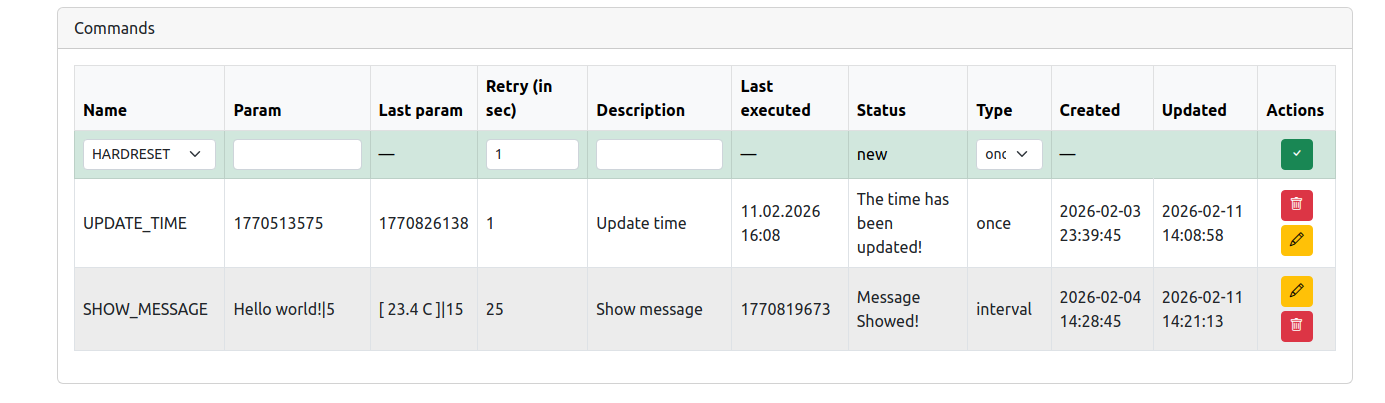The width and height of the screenshot is (1385, 403).
Task: Click the Retry seconds input field
Action: click(532, 154)
